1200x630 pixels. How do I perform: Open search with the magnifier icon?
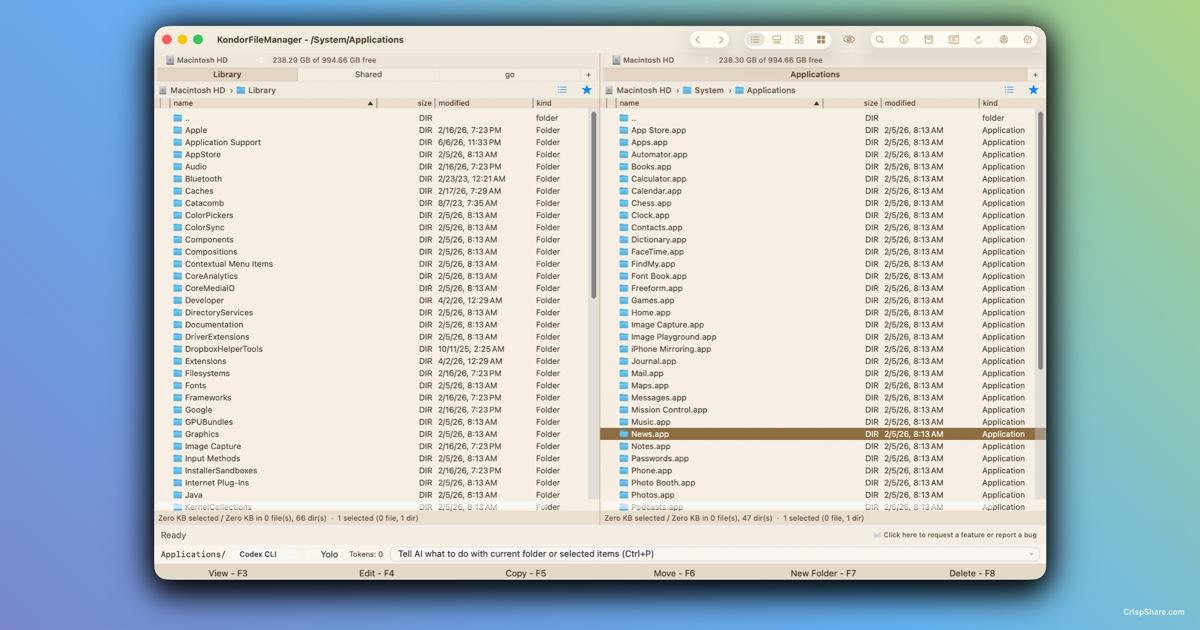(x=880, y=40)
